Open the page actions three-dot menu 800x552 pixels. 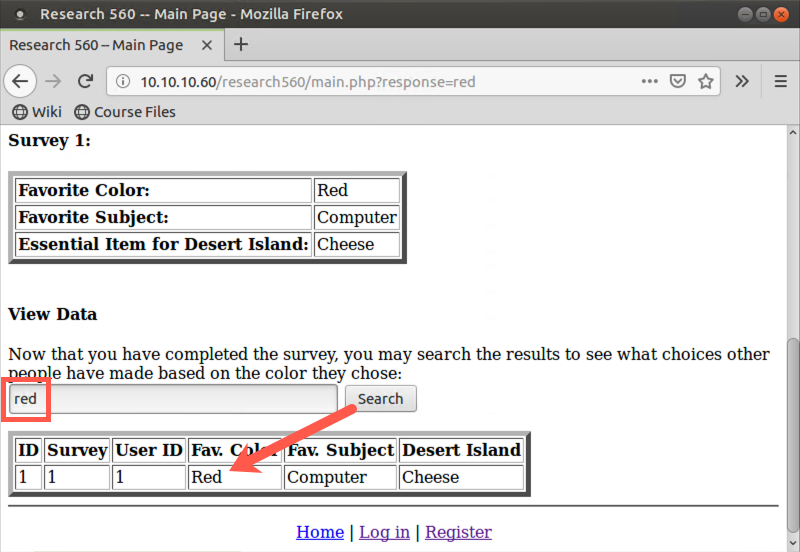point(649,81)
